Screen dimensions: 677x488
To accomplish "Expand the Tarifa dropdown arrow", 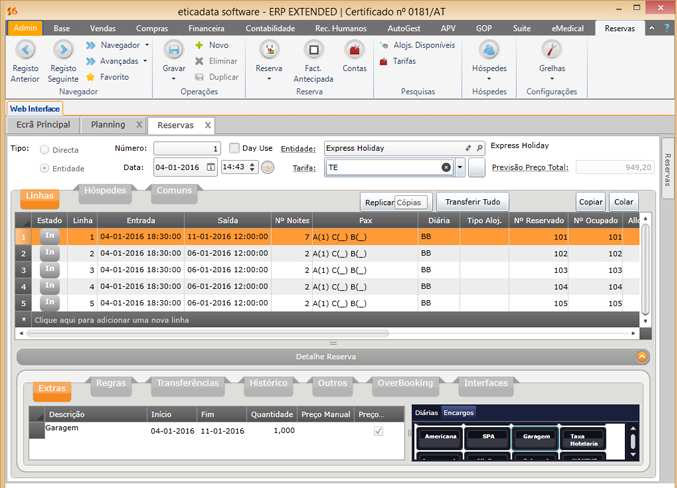I will click(460, 167).
